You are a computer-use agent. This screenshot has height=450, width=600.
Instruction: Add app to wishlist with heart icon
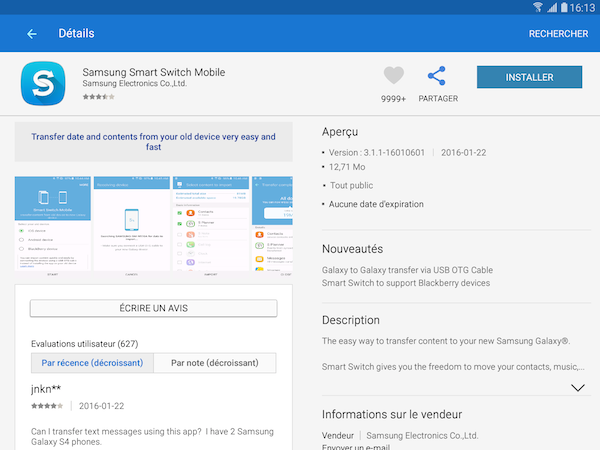point(393,75)
